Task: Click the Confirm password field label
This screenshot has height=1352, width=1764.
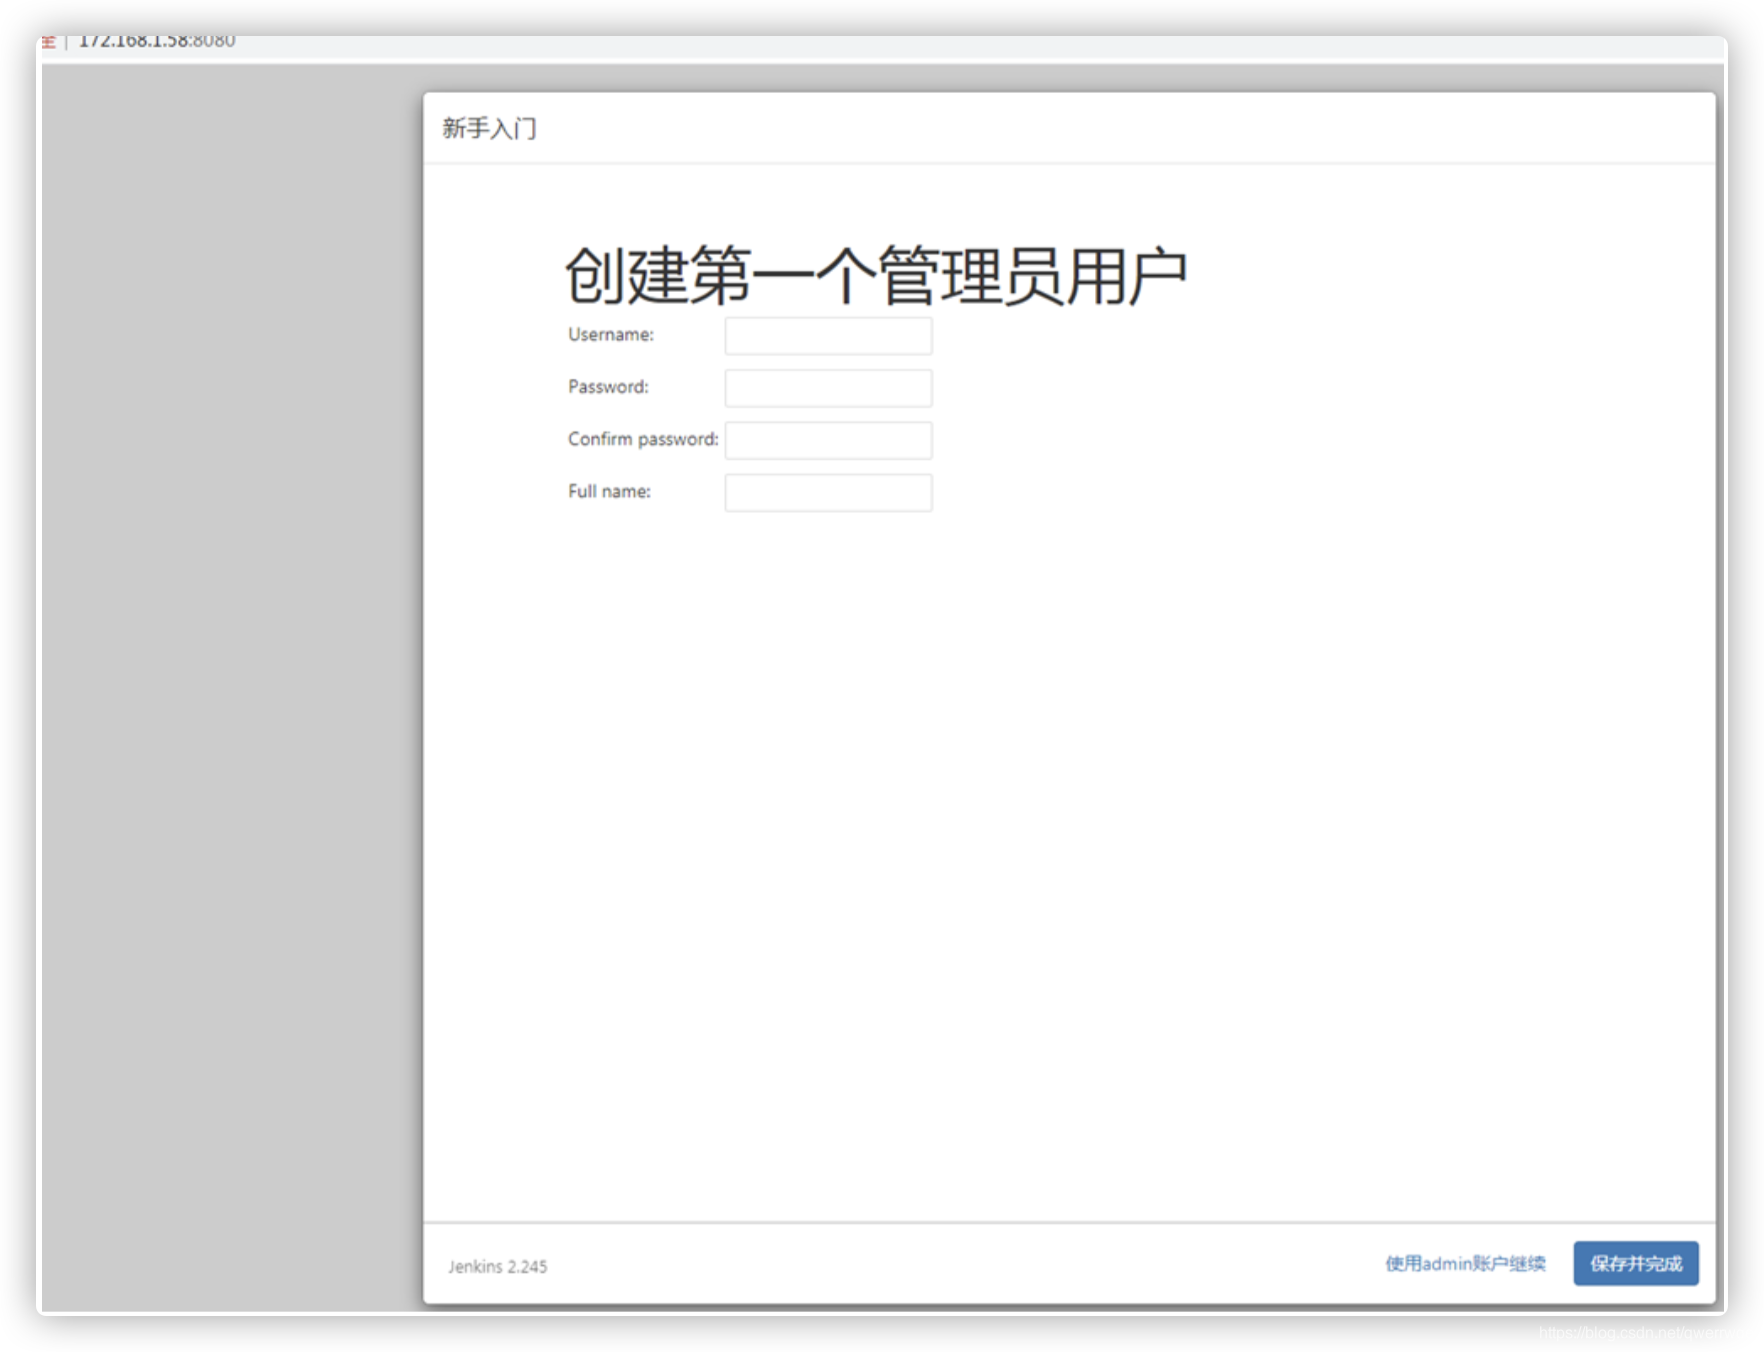Action: pyautogui.click(x=642, y=438)
